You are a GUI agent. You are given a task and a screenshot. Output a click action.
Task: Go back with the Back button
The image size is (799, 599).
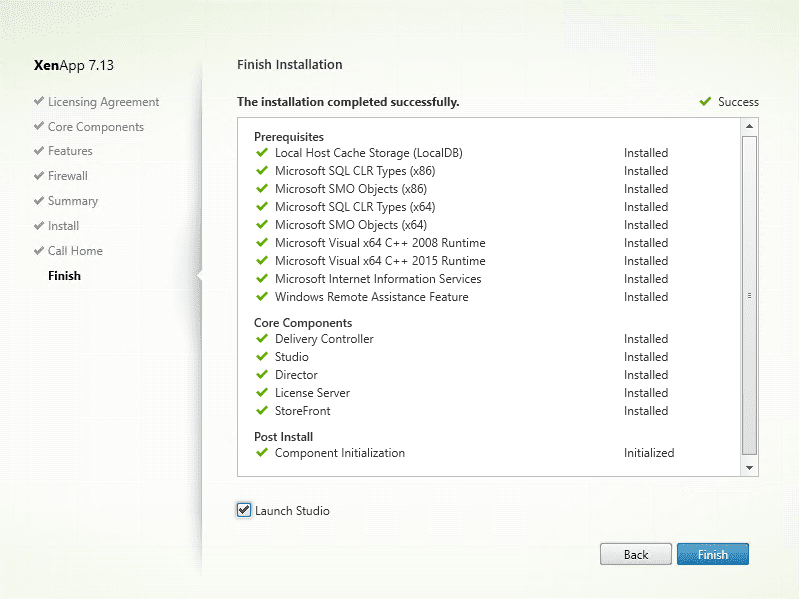[635, 554]
